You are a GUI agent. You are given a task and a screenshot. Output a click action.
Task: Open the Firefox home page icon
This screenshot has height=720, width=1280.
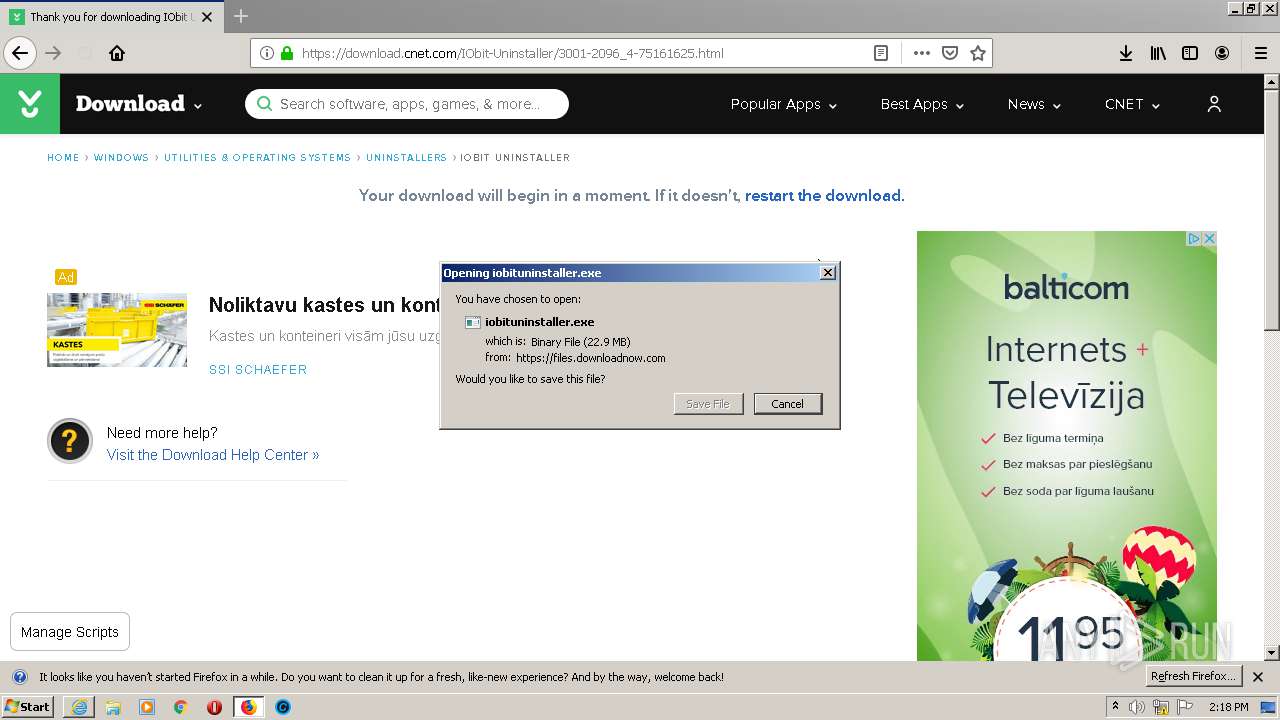click(x=117, y=53)
